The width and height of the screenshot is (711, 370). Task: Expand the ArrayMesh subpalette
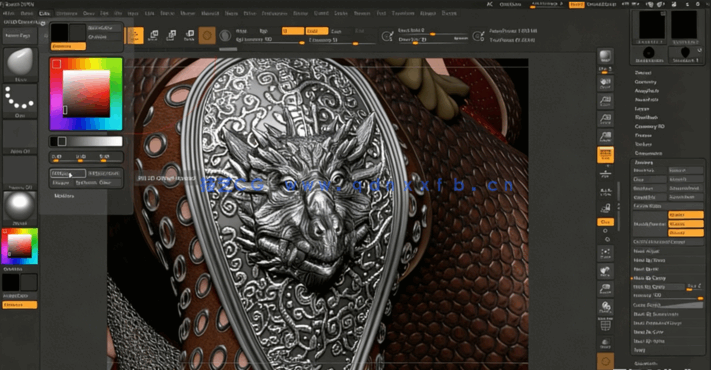coord(647,91)
